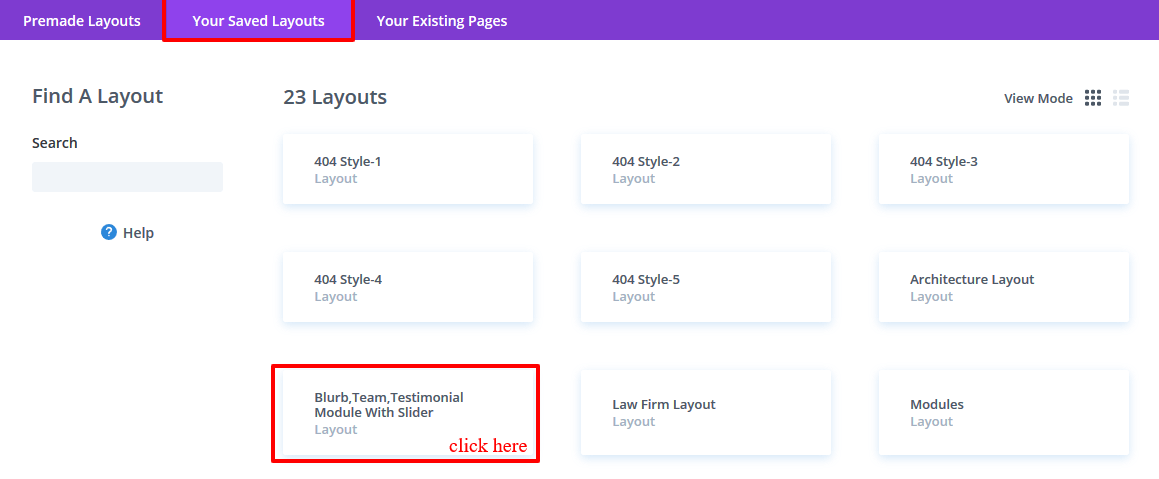Switch to grid view mode icon
The width and height of the screenshot is (1159, 479).
pyautogui.click(x=1092, y=98)
